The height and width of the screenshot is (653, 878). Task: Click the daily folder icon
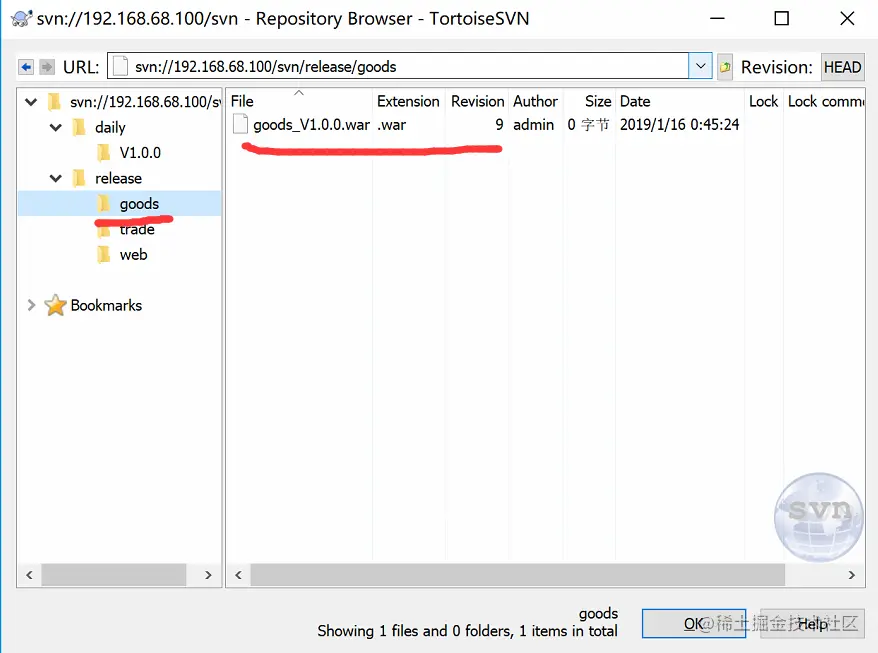(80, 127)
